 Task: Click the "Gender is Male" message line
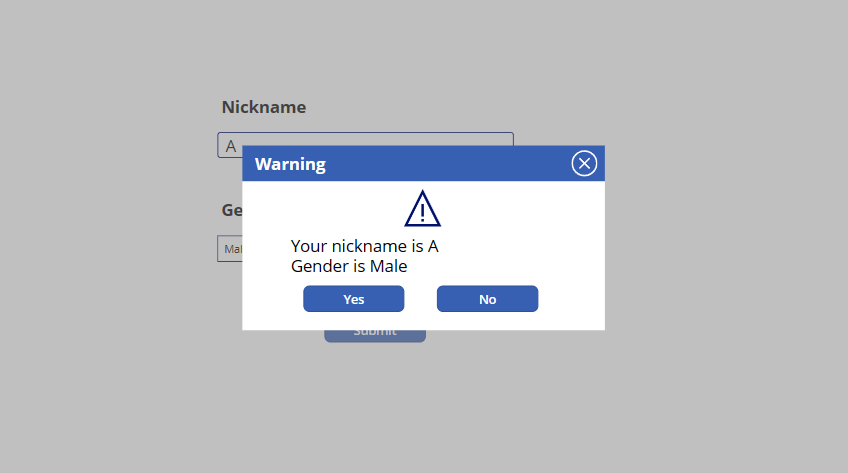click(x=349, y=266)
